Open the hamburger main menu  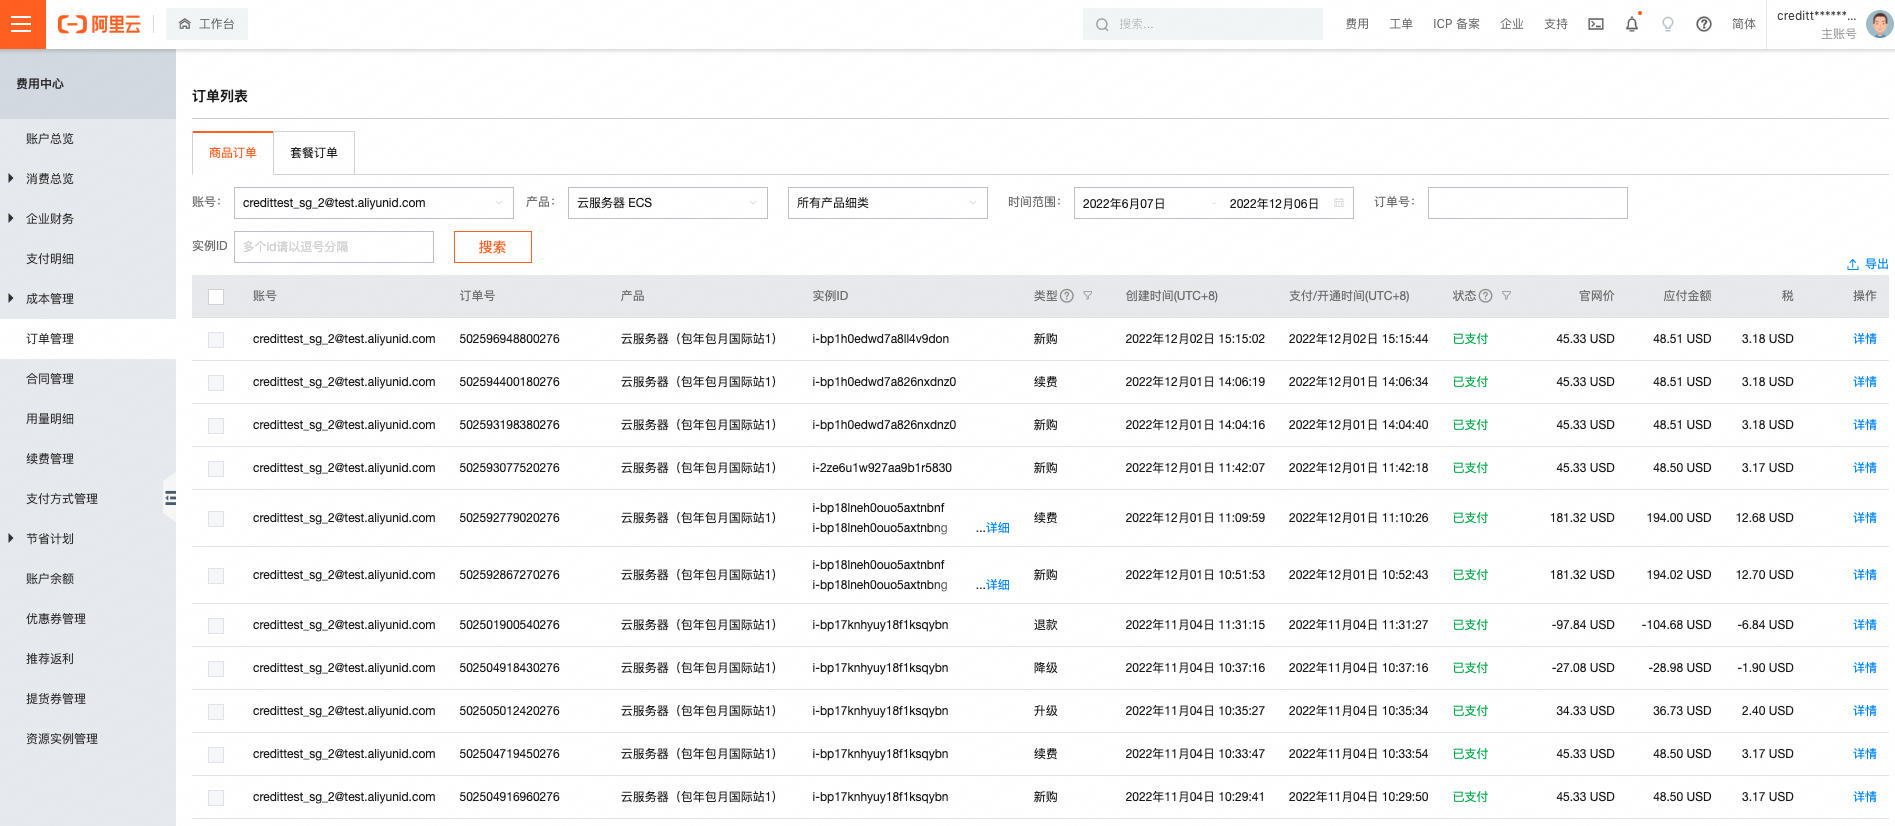22,24
